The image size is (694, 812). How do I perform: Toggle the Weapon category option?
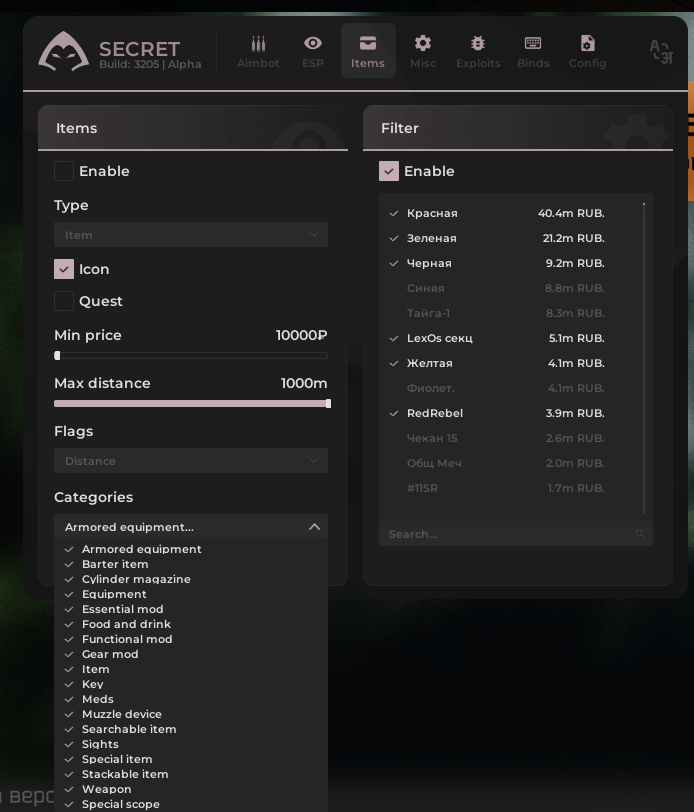(x=191, y=789)
